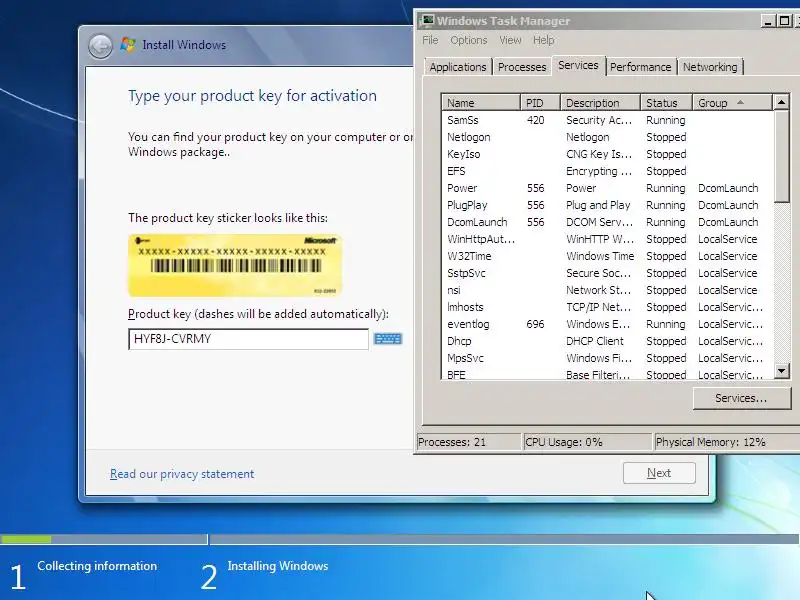This screenshot has width=800, height=600.
Task: Switch to the Applications tab
Action: pos(458,67)
